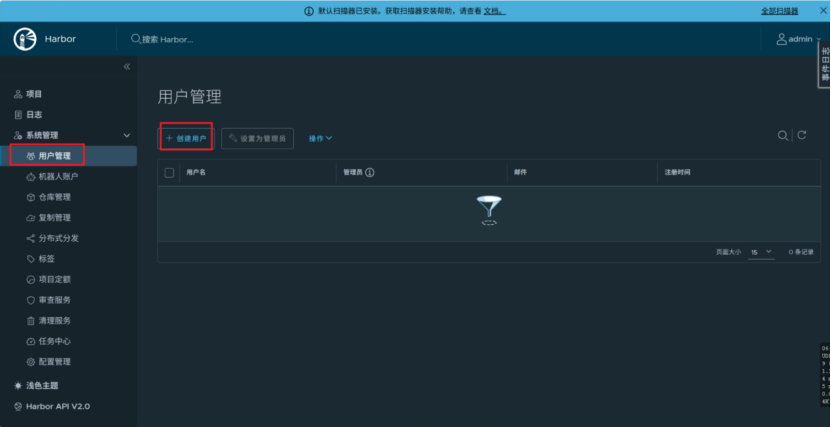Click the 管理员 info icon
831x427 pixels.
[x=370, y=172]
